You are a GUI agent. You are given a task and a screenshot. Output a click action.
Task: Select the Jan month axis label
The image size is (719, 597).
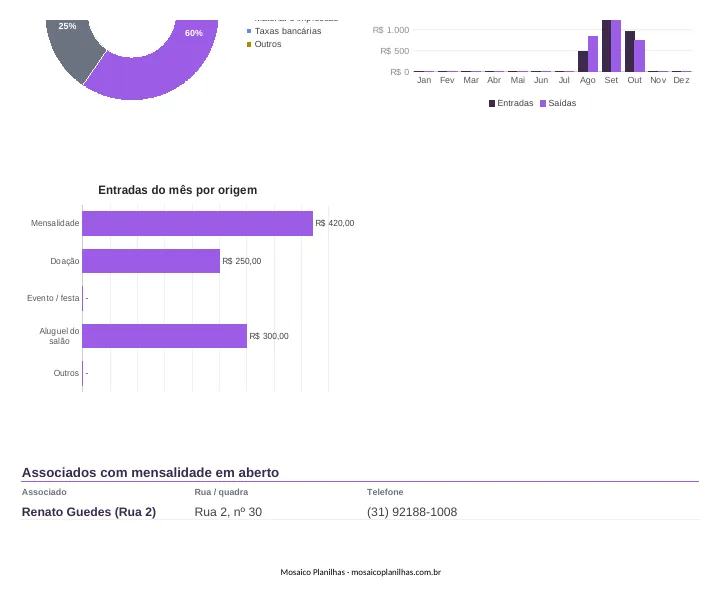(x=424, y=80)
